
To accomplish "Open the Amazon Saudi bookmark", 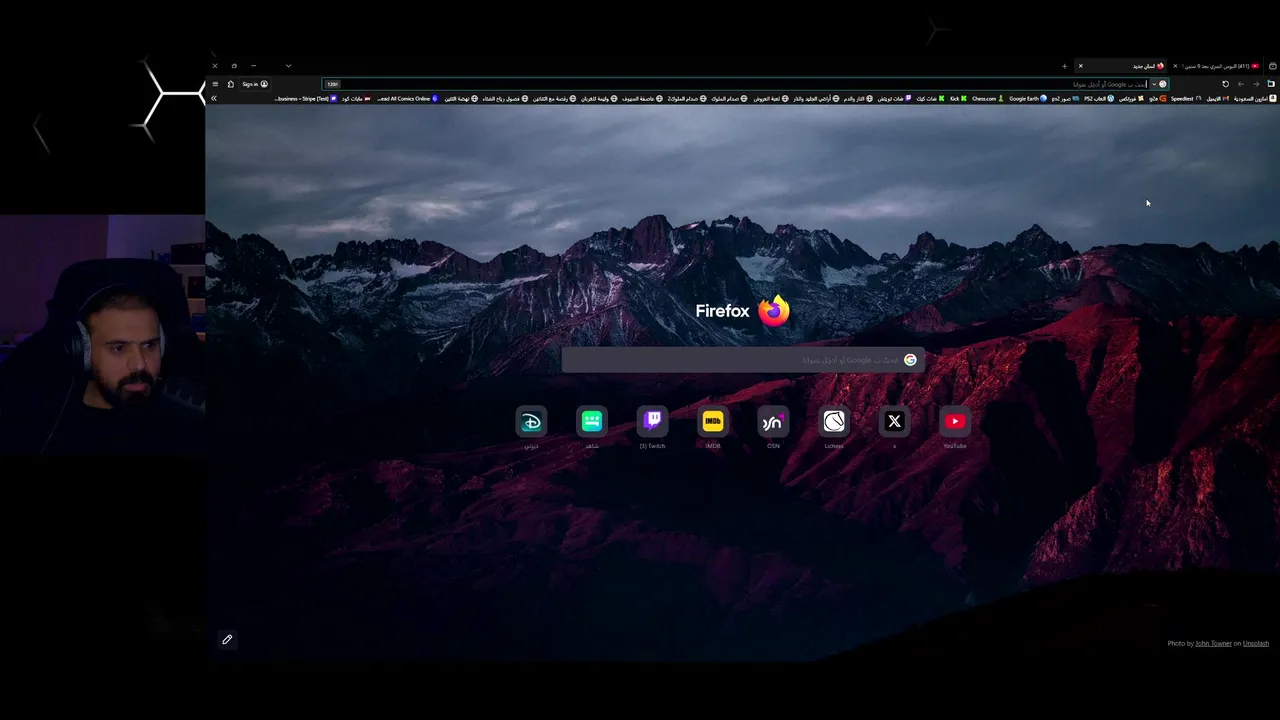I will coord(1256,99).
